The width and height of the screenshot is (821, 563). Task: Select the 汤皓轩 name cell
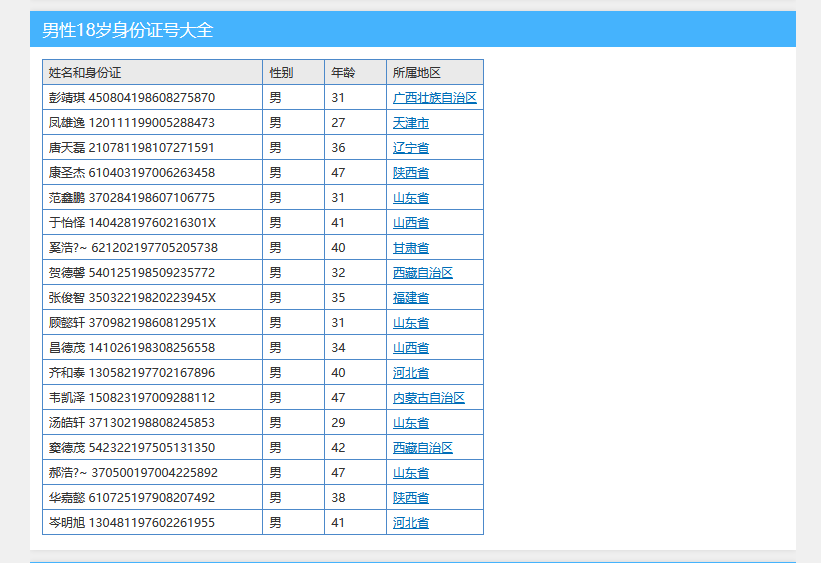tap(152, 423)
